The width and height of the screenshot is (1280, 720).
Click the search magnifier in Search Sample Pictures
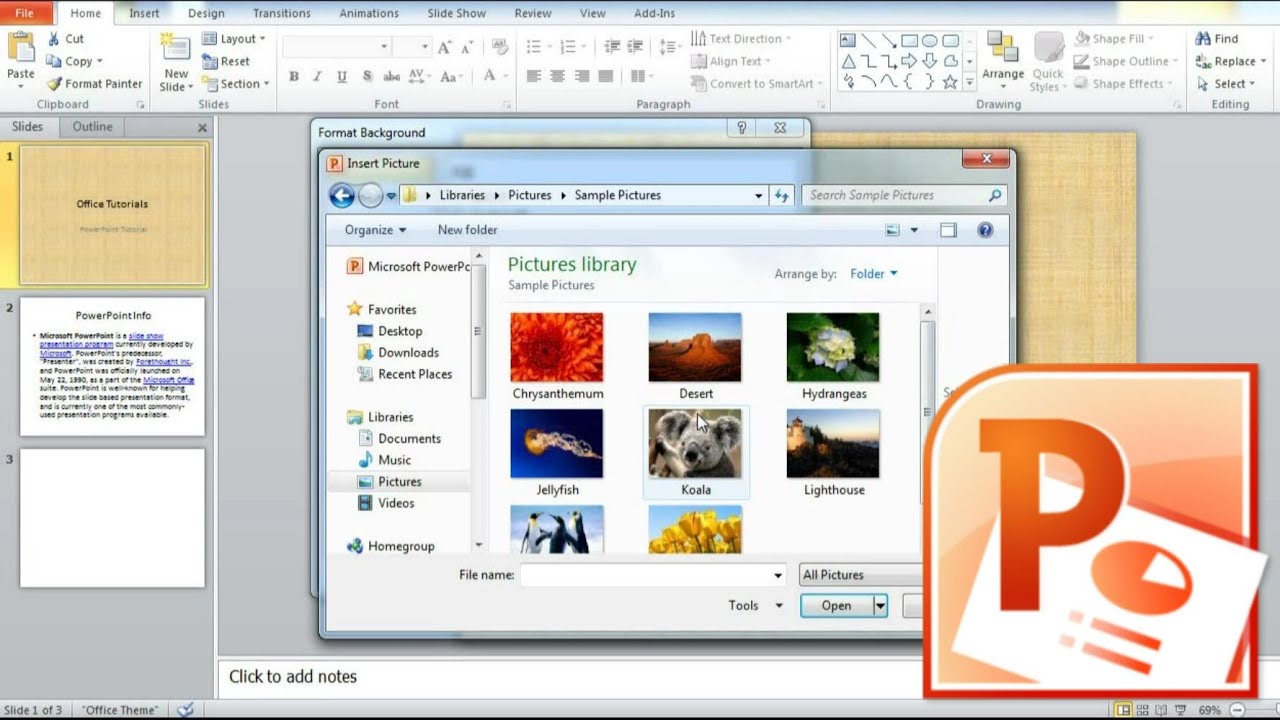click(995, 196)
